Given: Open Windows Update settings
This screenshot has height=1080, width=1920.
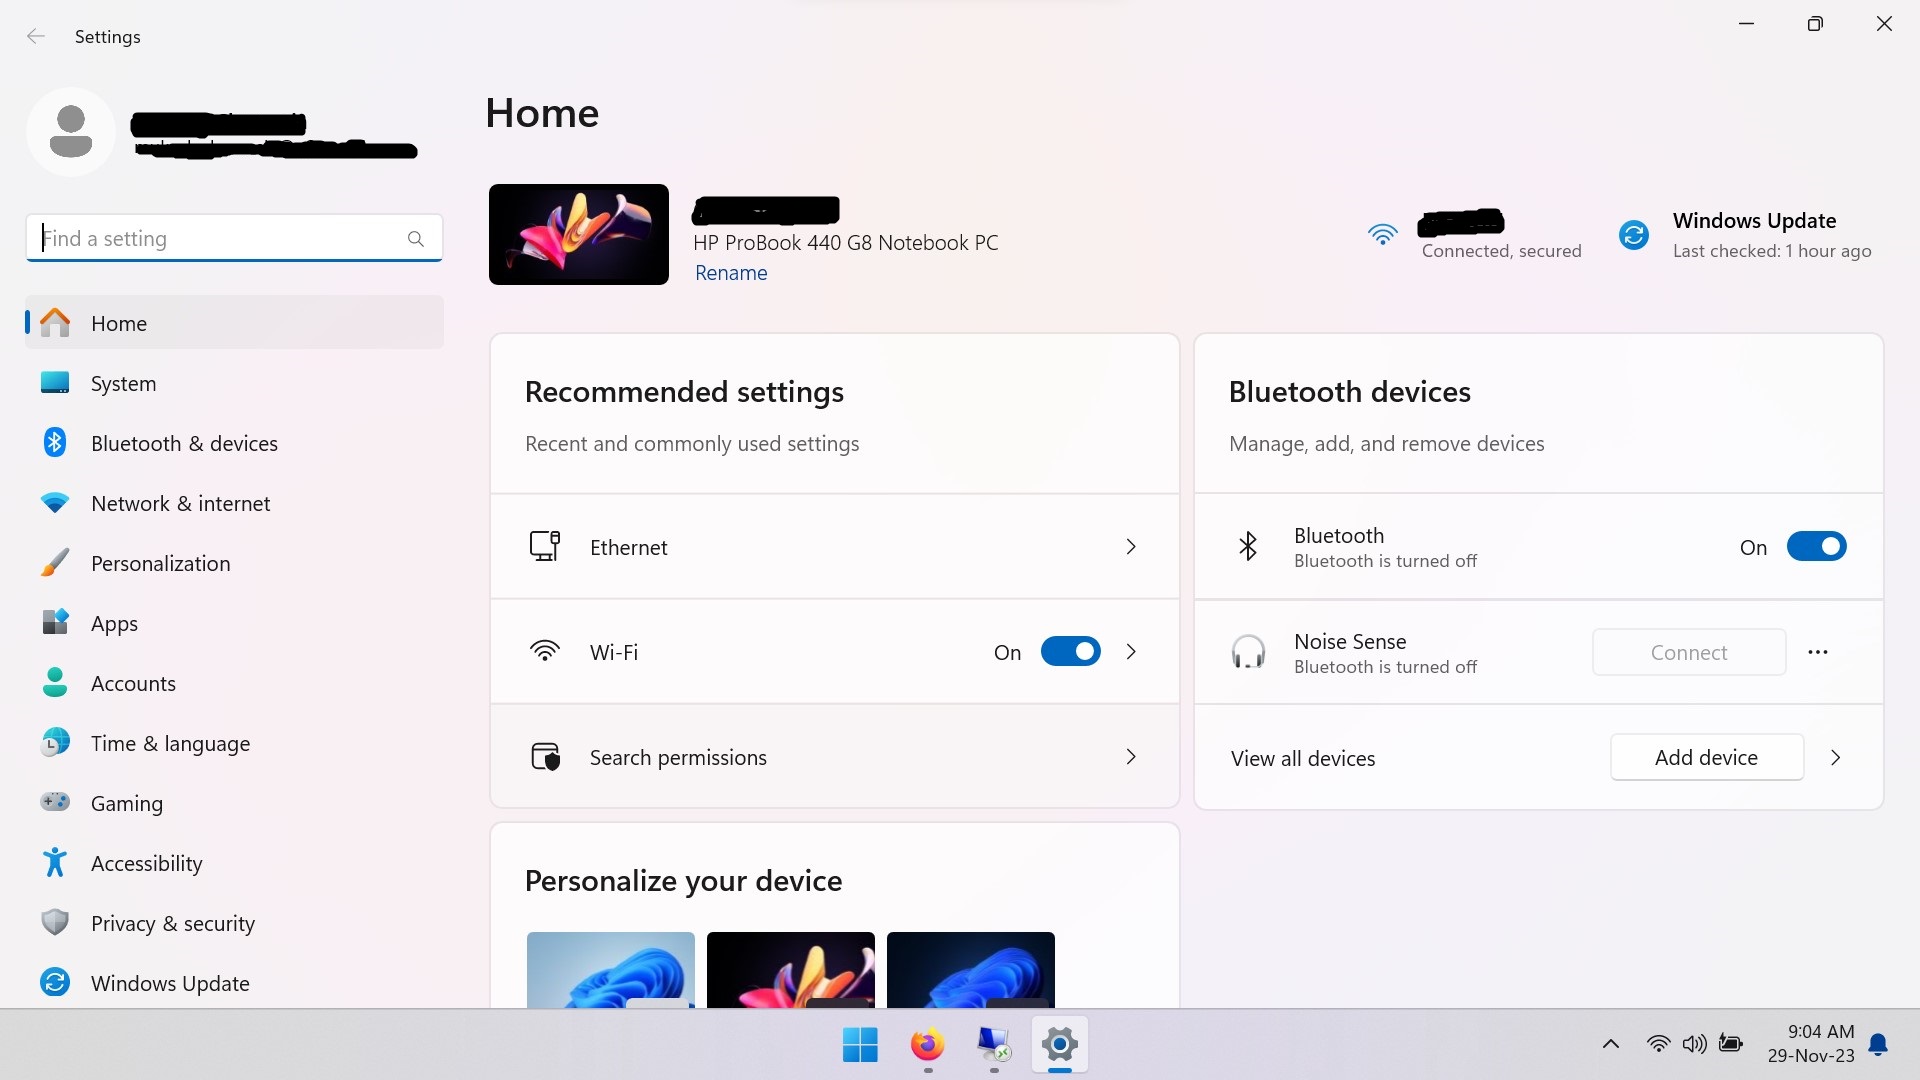Looking at the screenshot, I should tap(169, 982).
